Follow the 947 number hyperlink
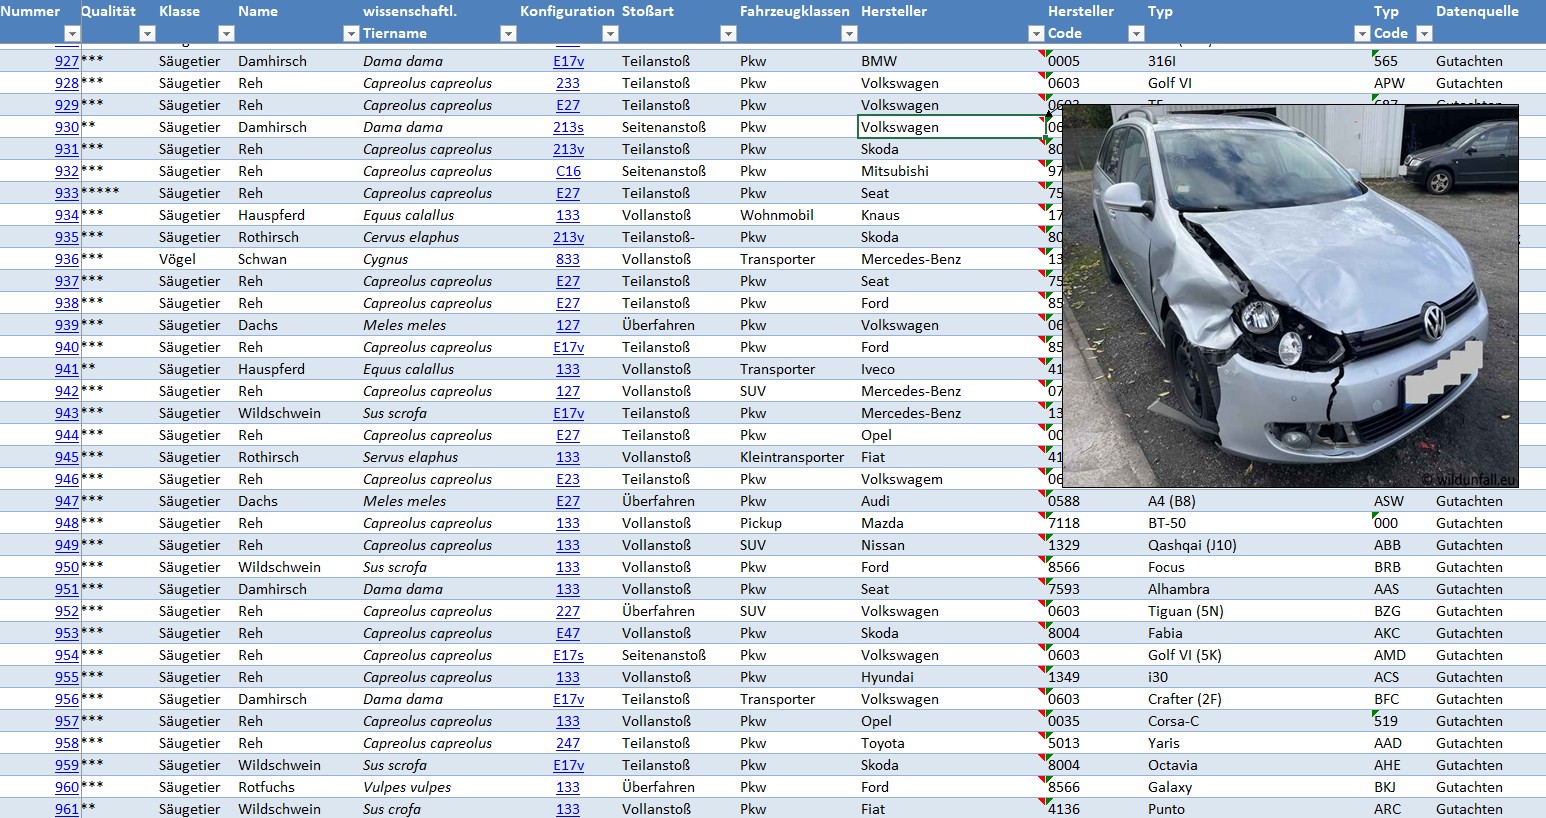The image size is (1546, 818). pos(67,501)
